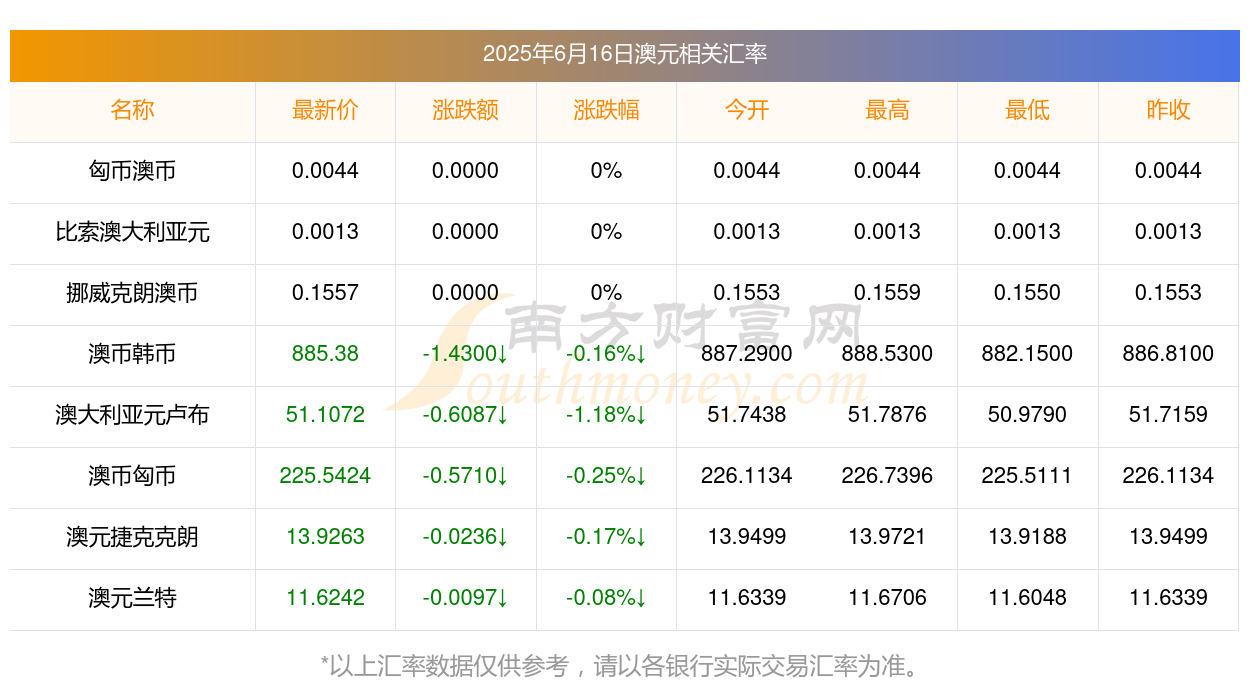Select the 今开 column header

pos(747,110)
